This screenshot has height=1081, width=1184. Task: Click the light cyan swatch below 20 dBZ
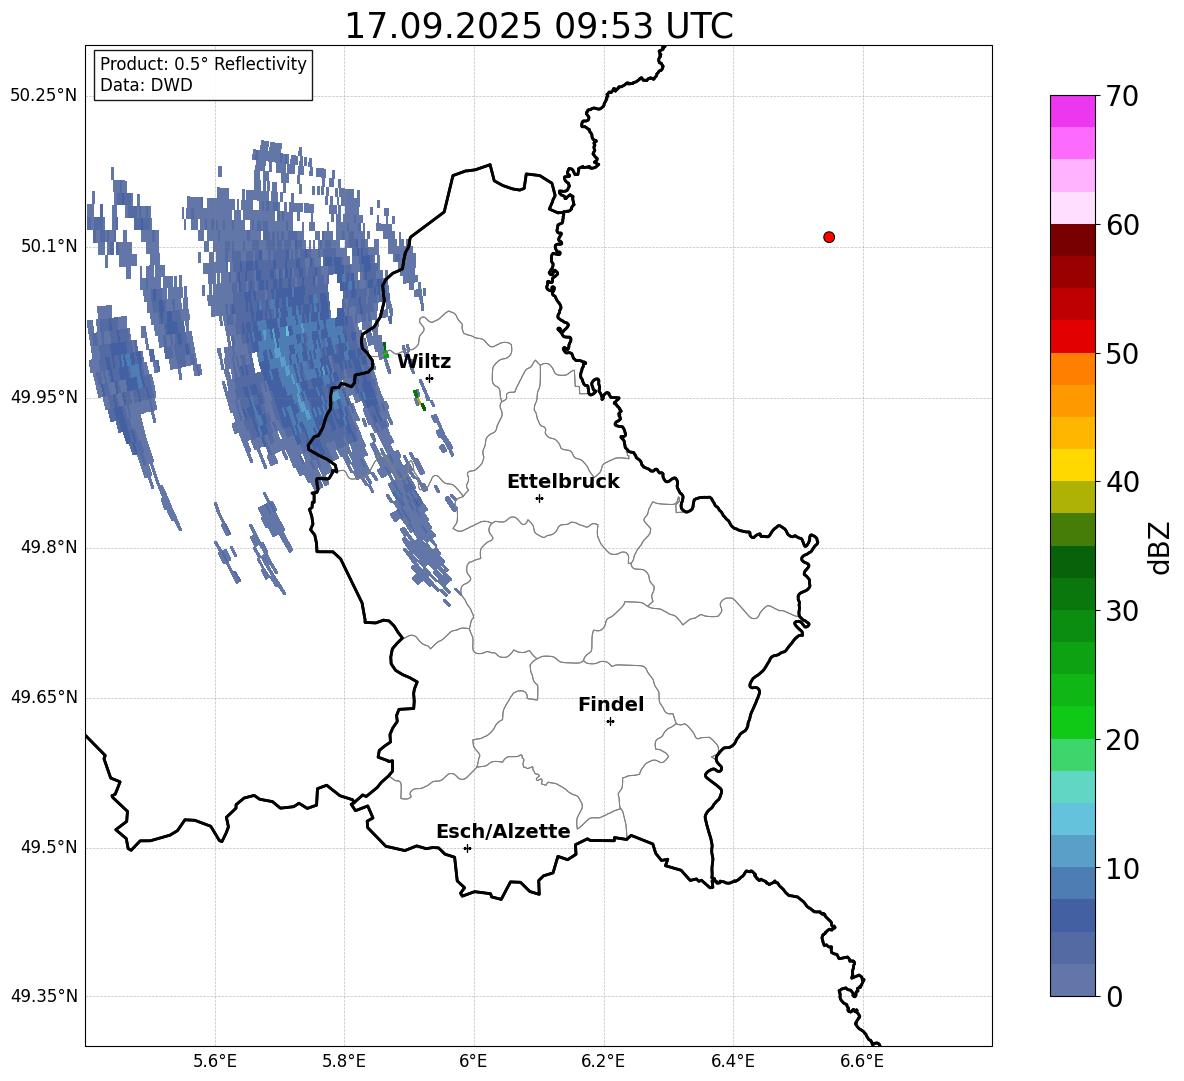click(x=1072, y=787)
